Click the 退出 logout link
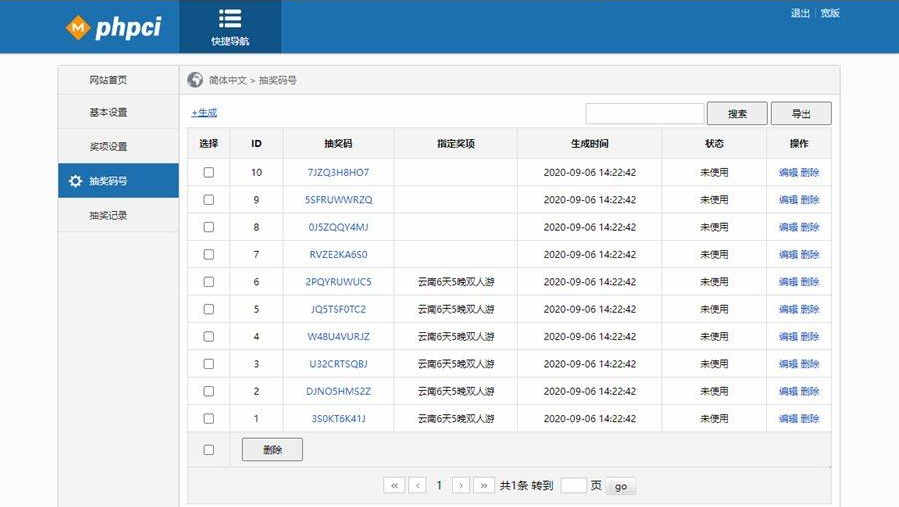This screenshot has height=507, width=899. [x=800, y=13]
